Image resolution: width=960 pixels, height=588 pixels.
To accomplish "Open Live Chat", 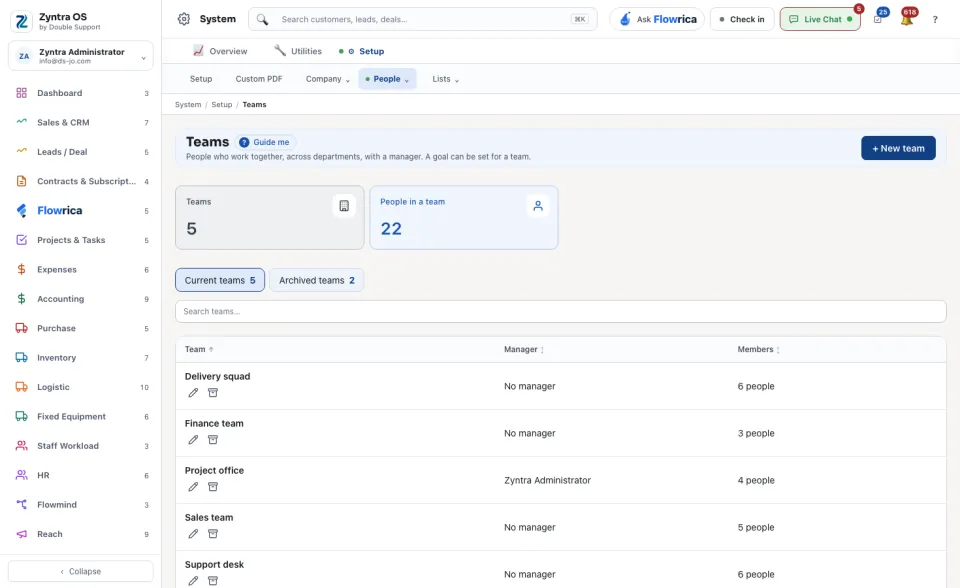I will [820, 20].
